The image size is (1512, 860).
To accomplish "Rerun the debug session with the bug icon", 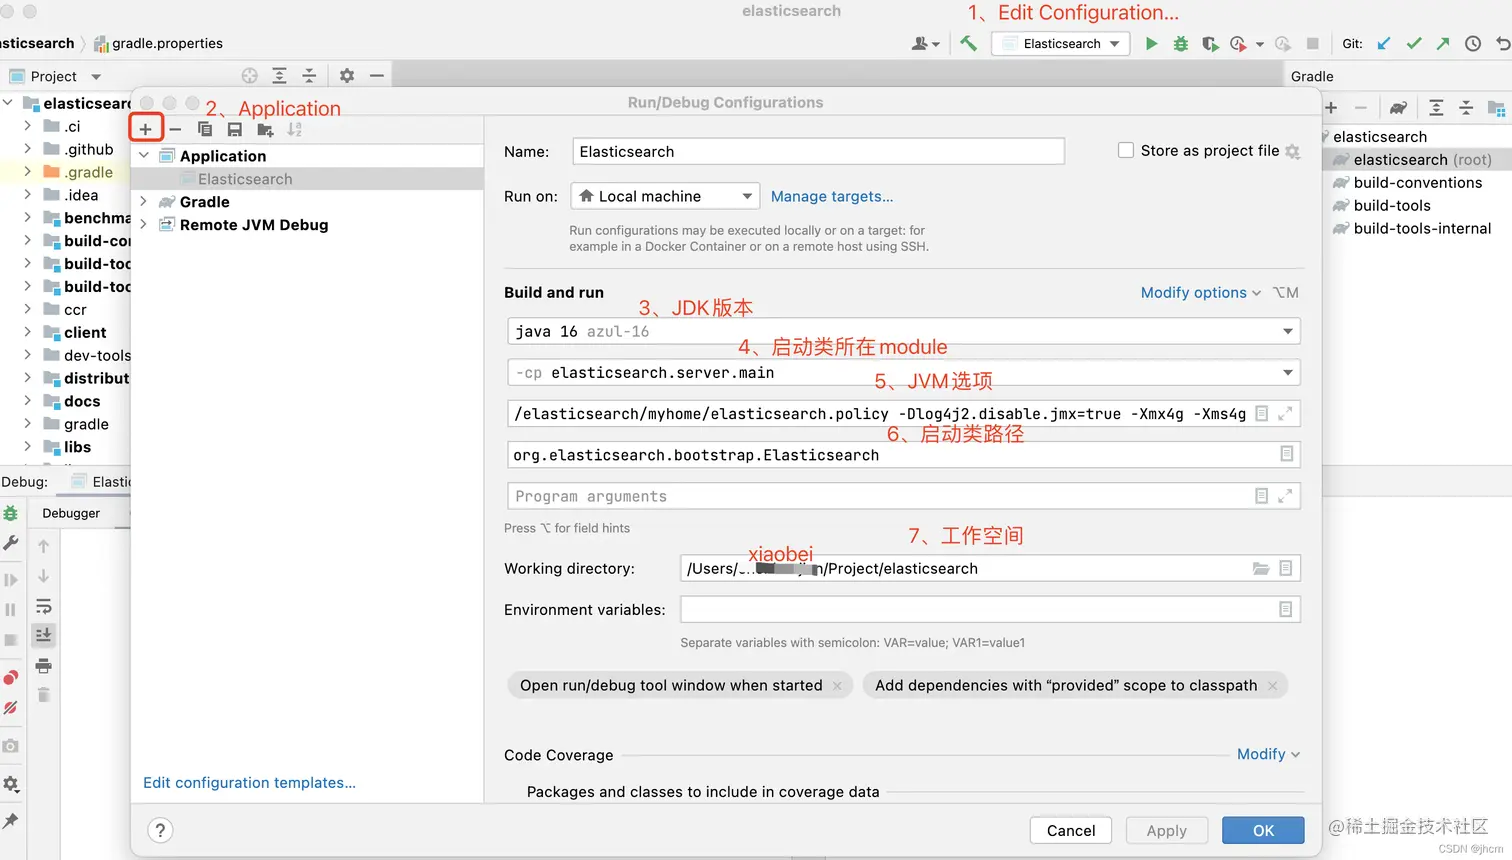I will point(10,513).
